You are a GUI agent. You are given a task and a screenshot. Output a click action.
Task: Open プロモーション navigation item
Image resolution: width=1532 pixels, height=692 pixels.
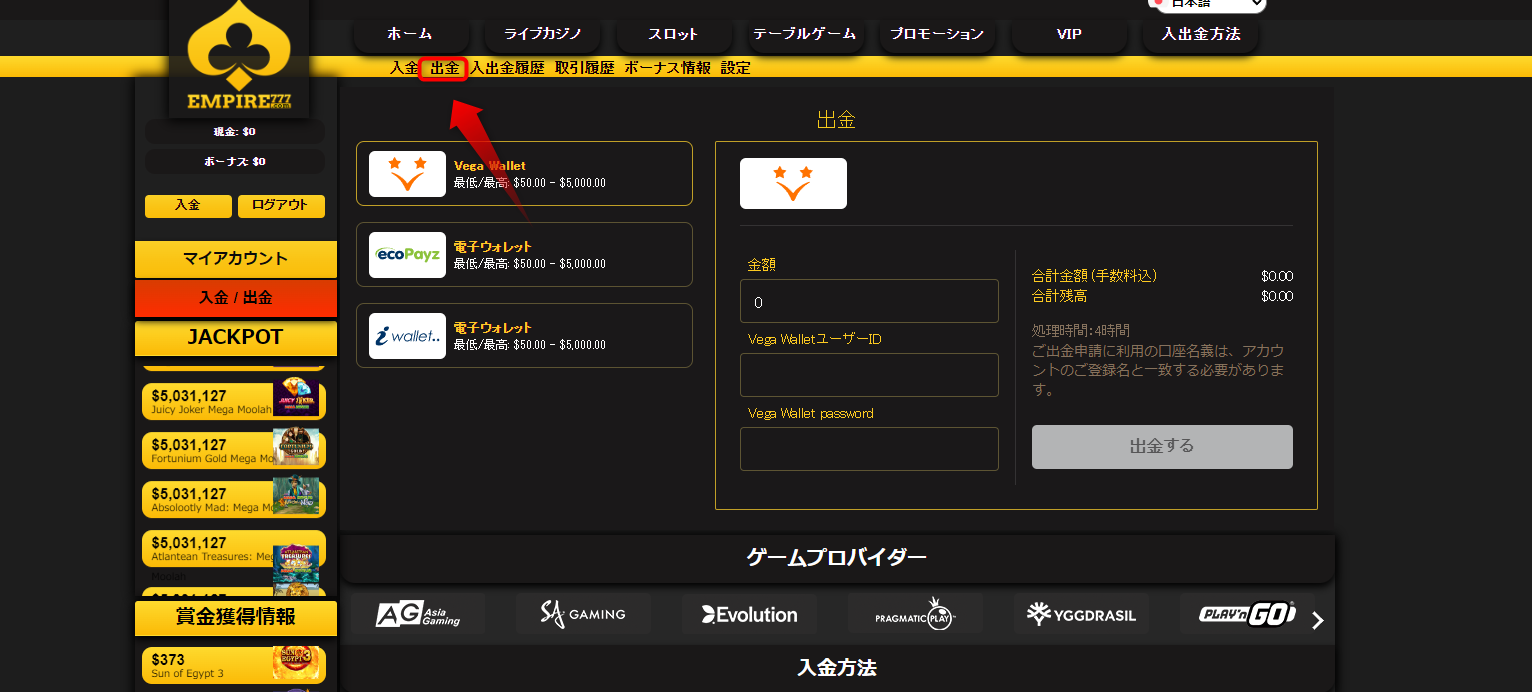click(937, 34)
